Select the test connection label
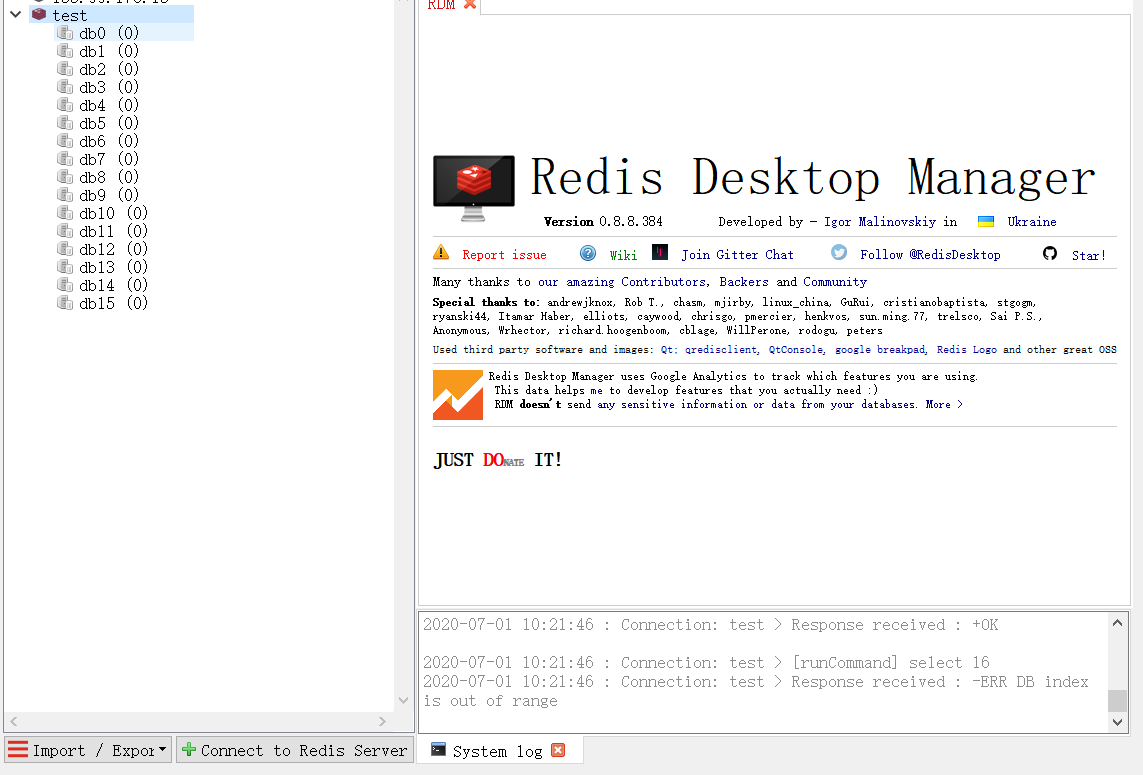Image resolution: width=1143 pixels, height=775 pixels. (x=69, y=15)
